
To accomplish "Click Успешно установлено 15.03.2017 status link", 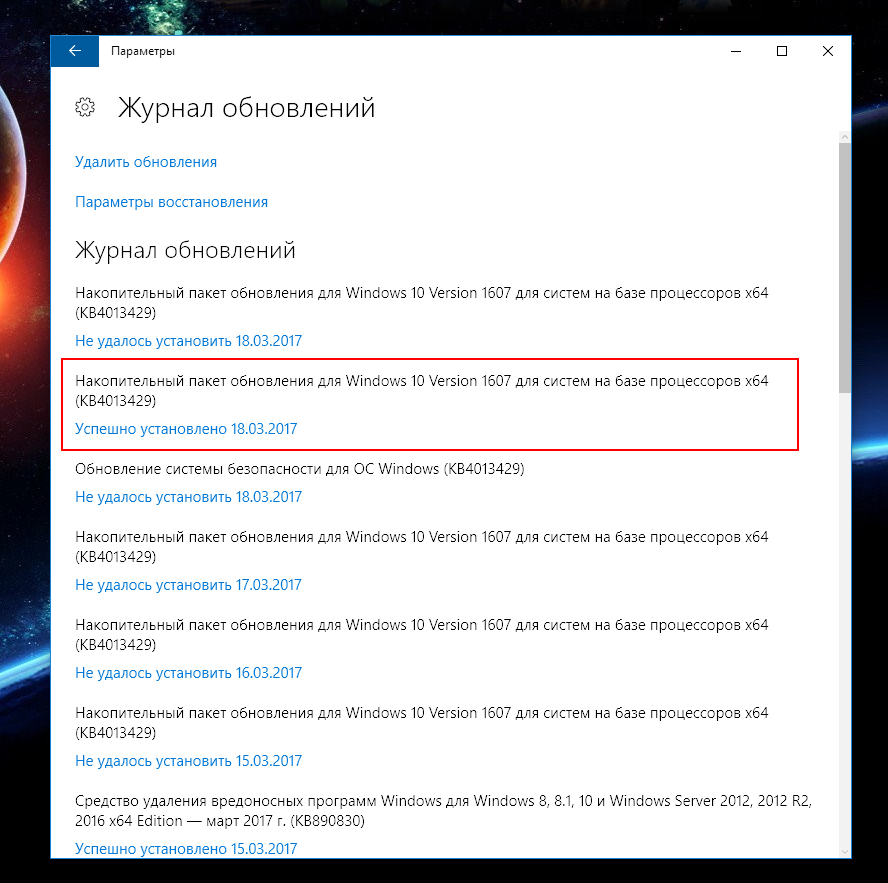I will 186,849.
